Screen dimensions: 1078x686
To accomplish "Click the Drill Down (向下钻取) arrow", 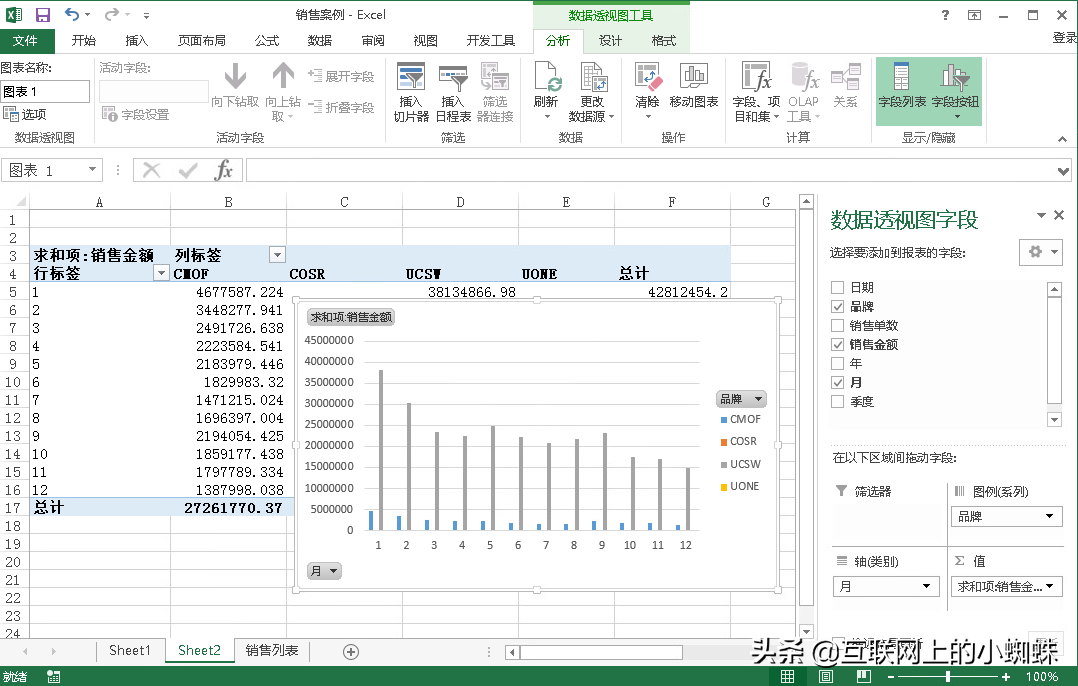I will point(235,86).
